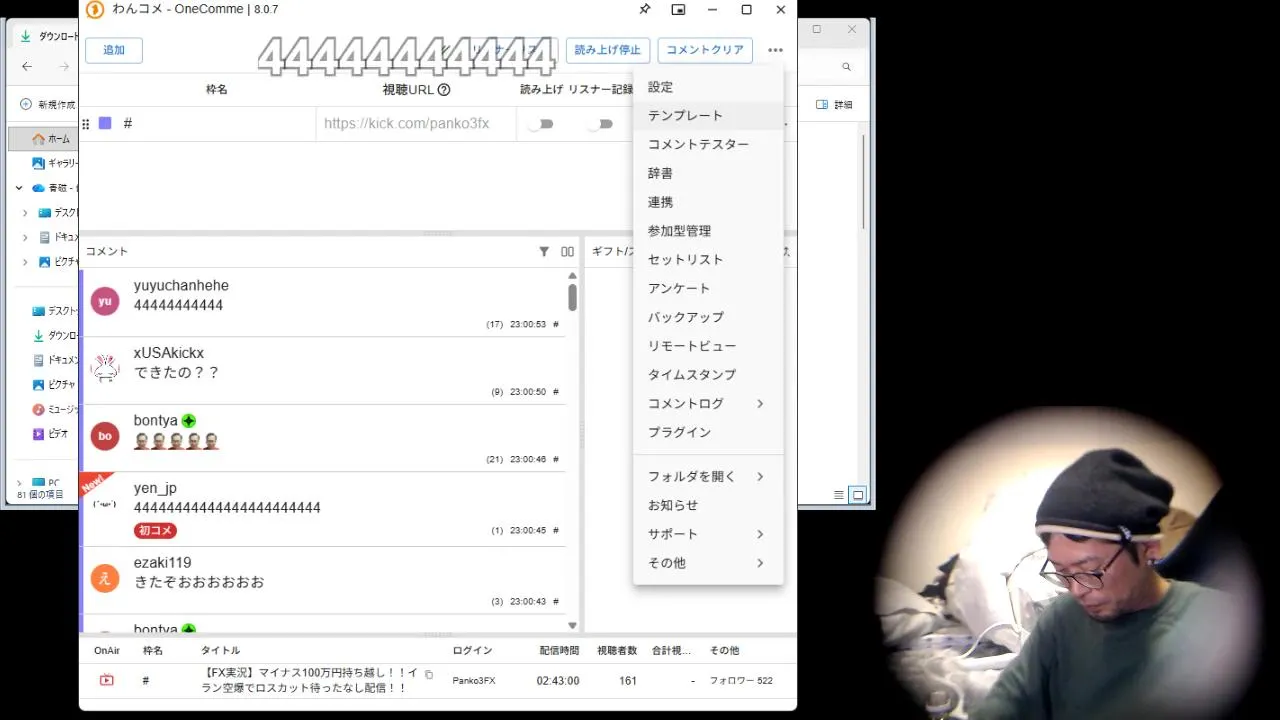
Task: Click 詳細 pane button in Explorer
Action: point(836,105)
